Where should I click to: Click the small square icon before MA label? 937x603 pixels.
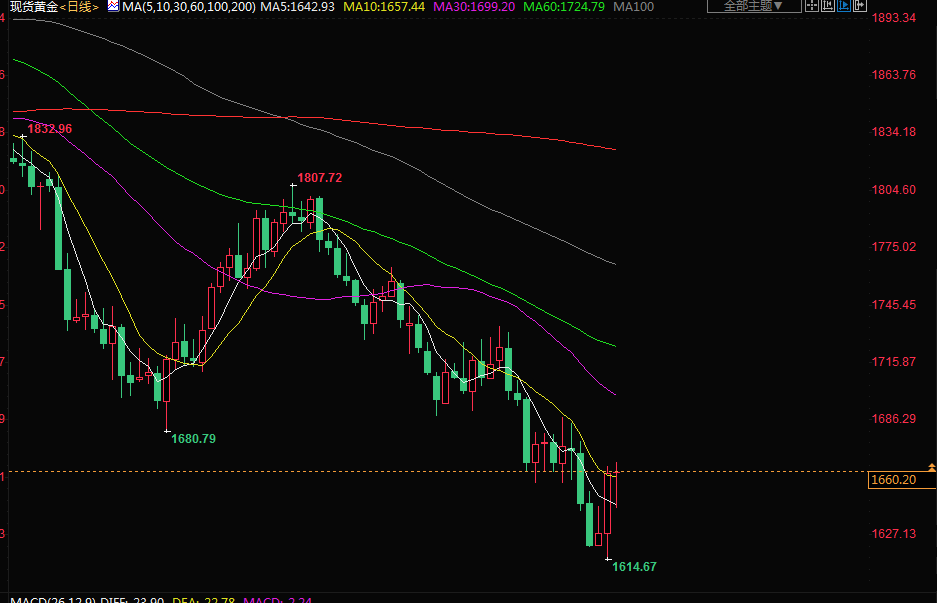pos(114,7)
